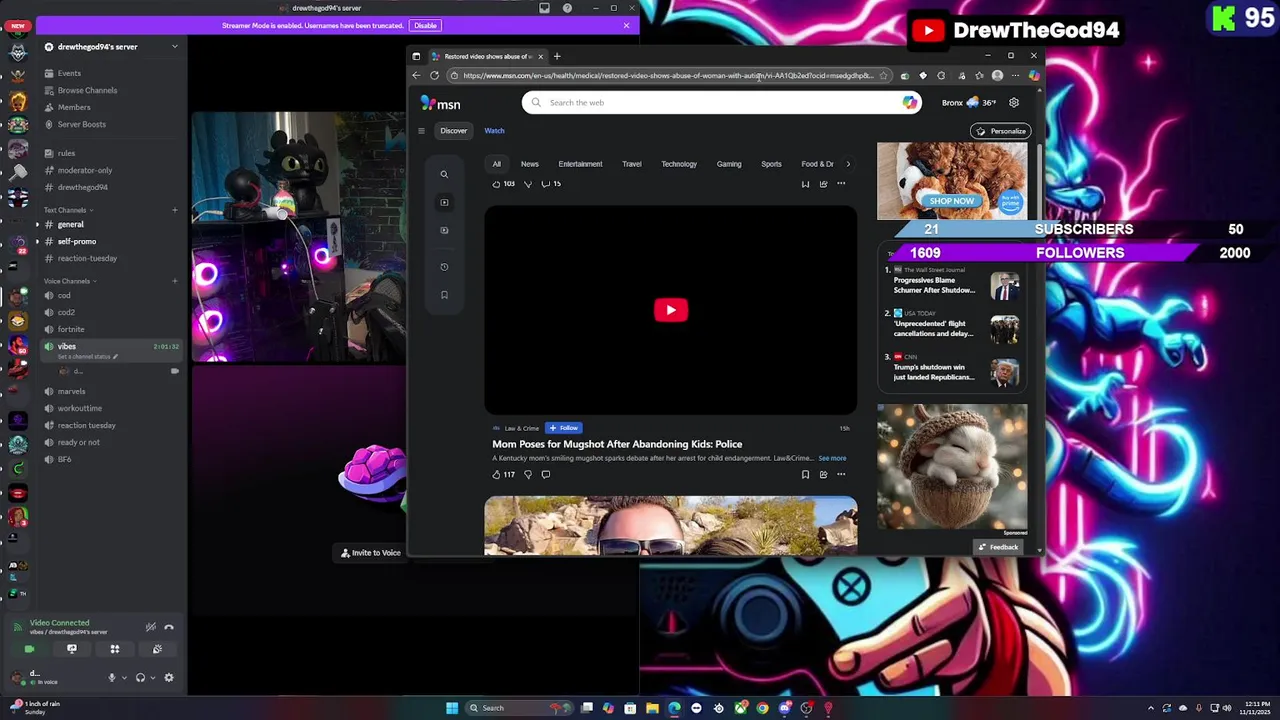The height and width of the screenshot is (720, 1280).
Task: Click Invite to Voice button
Action: coord(371,553)
